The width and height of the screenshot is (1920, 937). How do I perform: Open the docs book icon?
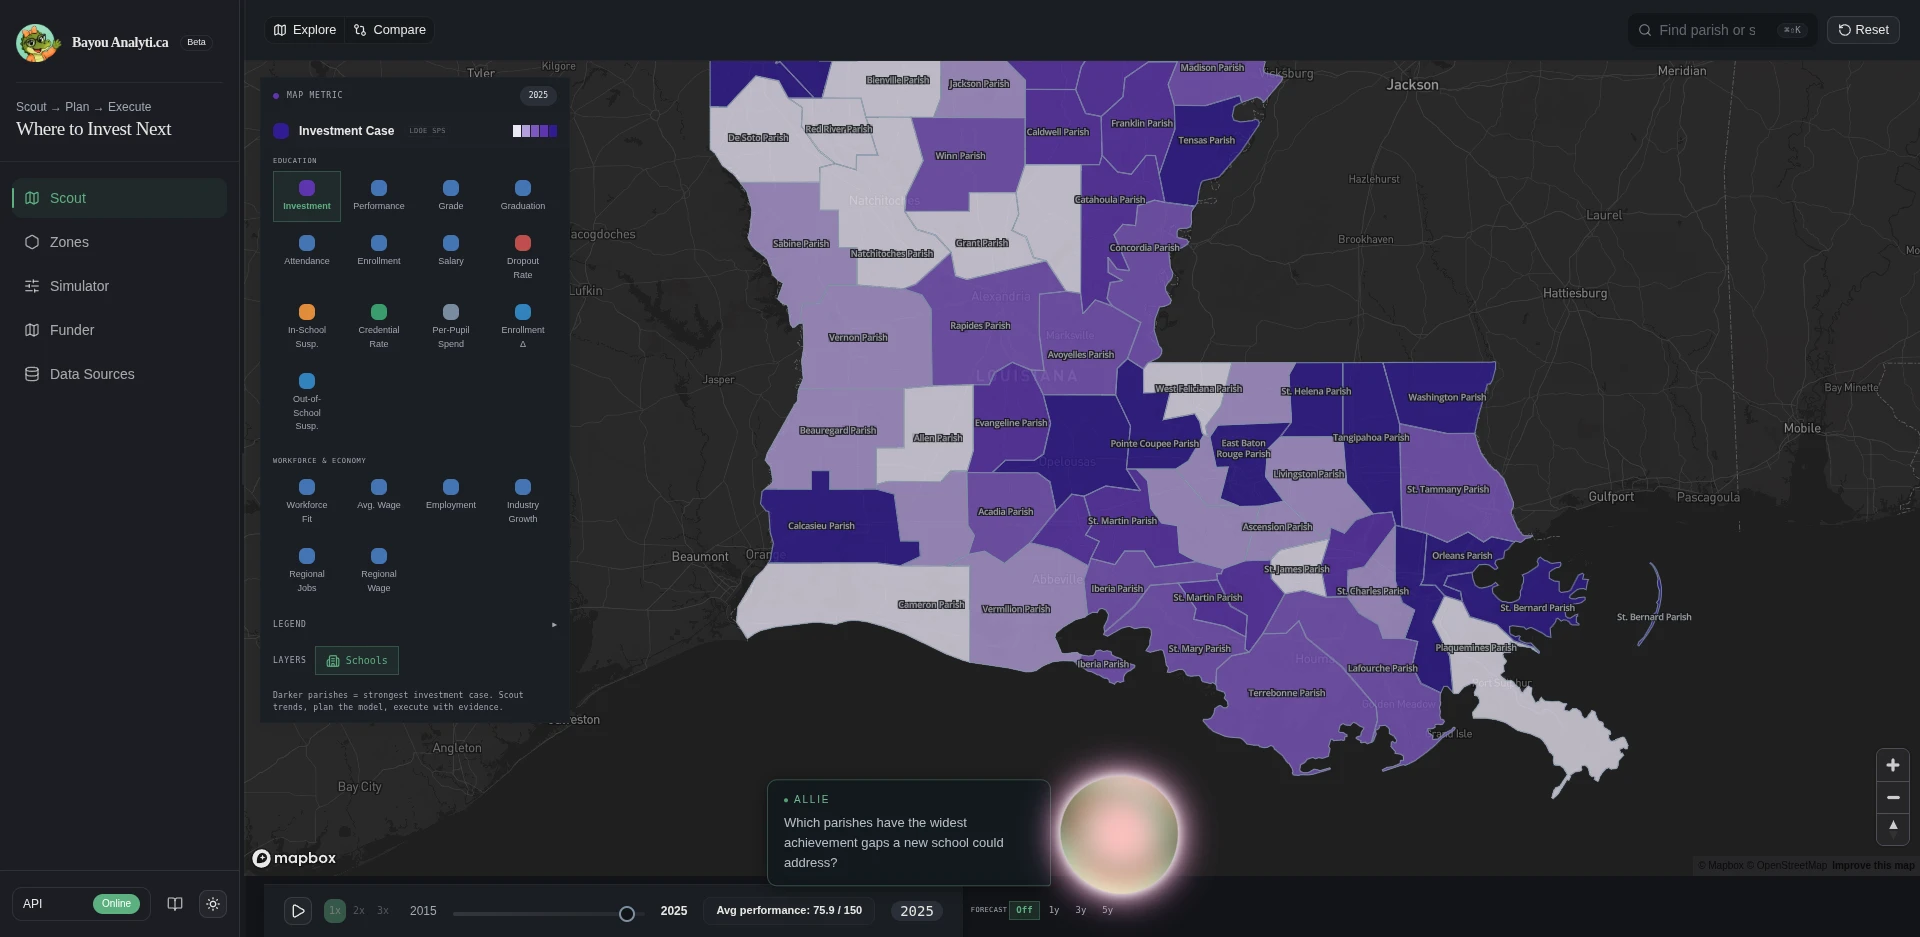[x=175, y=904]
